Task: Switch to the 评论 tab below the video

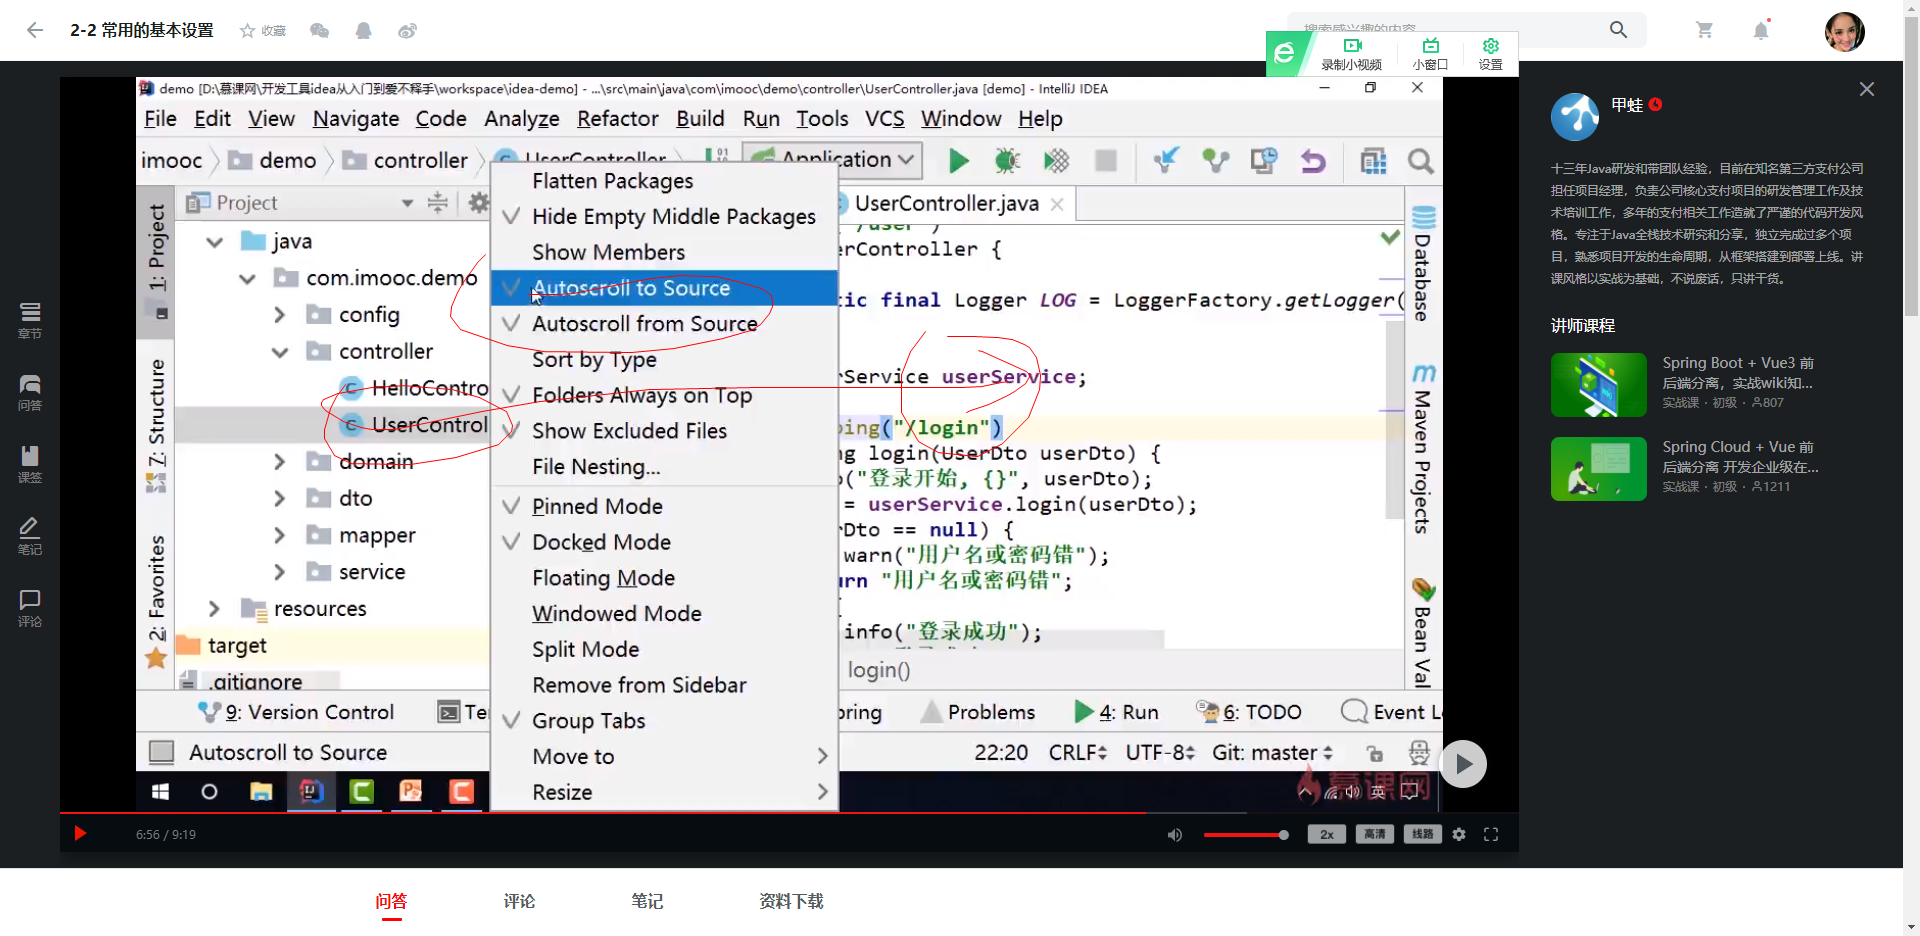Action: pos(519,901)
